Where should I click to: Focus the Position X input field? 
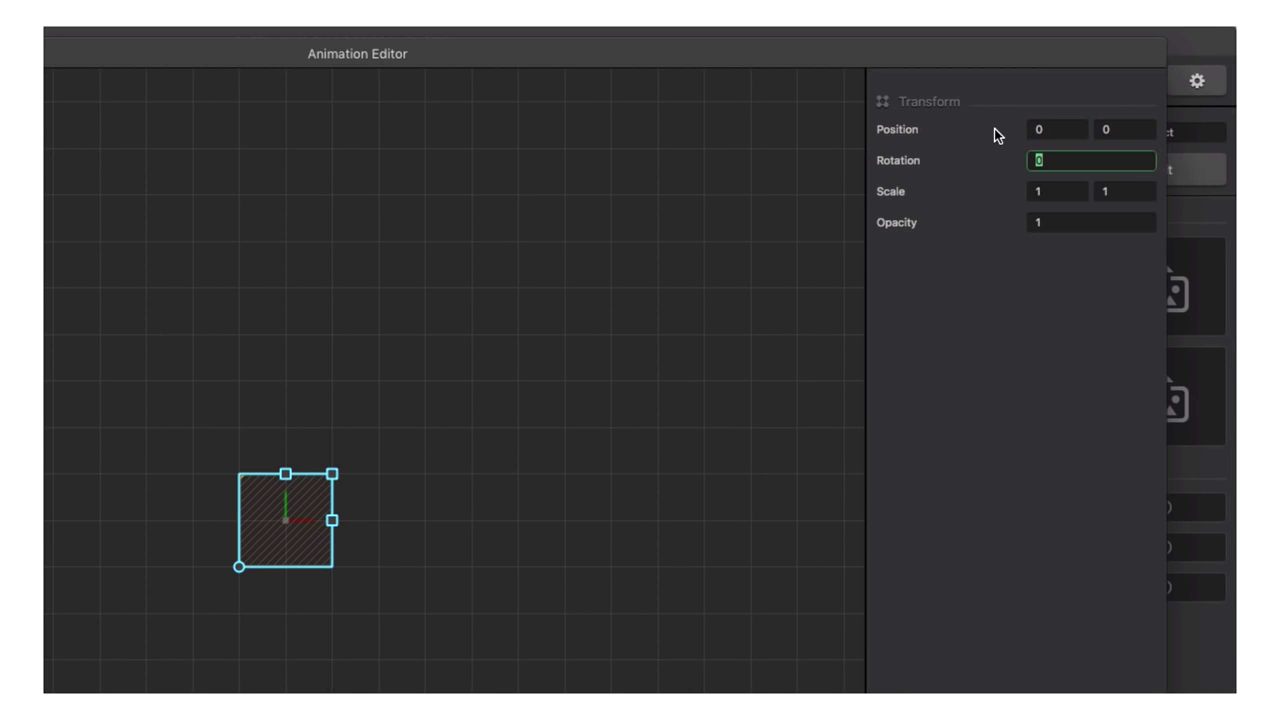click(1057, 130)
